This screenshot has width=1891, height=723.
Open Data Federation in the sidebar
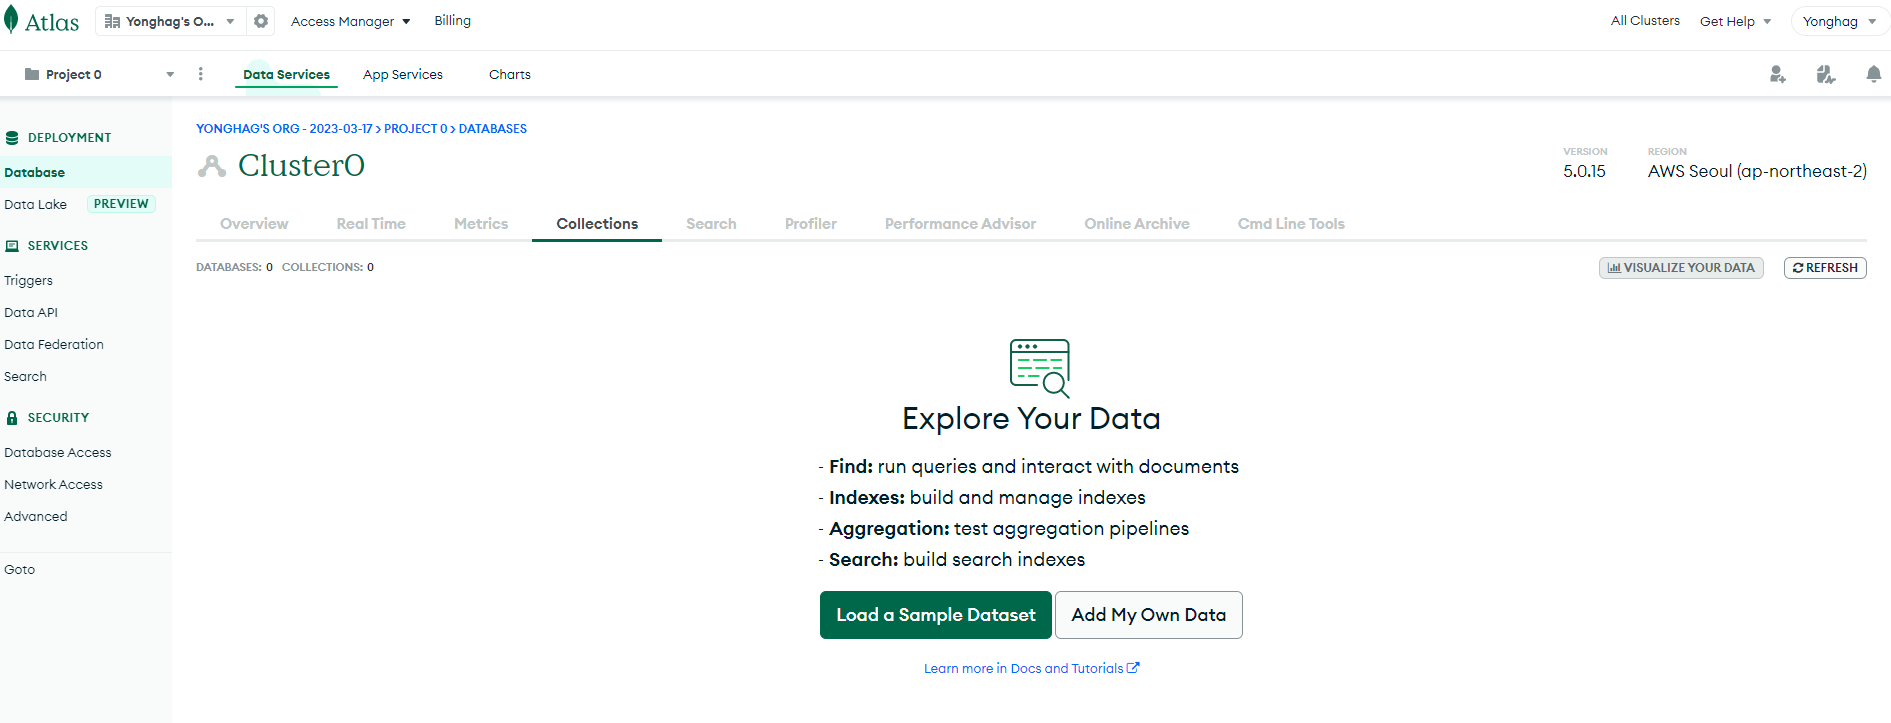[x=54, y=345]
